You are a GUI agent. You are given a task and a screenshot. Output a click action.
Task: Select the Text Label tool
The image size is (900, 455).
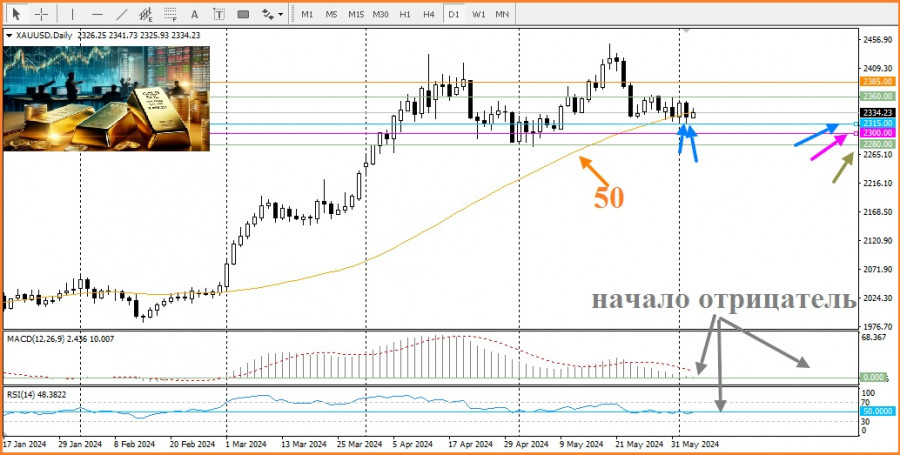click(x=219, y=14)
